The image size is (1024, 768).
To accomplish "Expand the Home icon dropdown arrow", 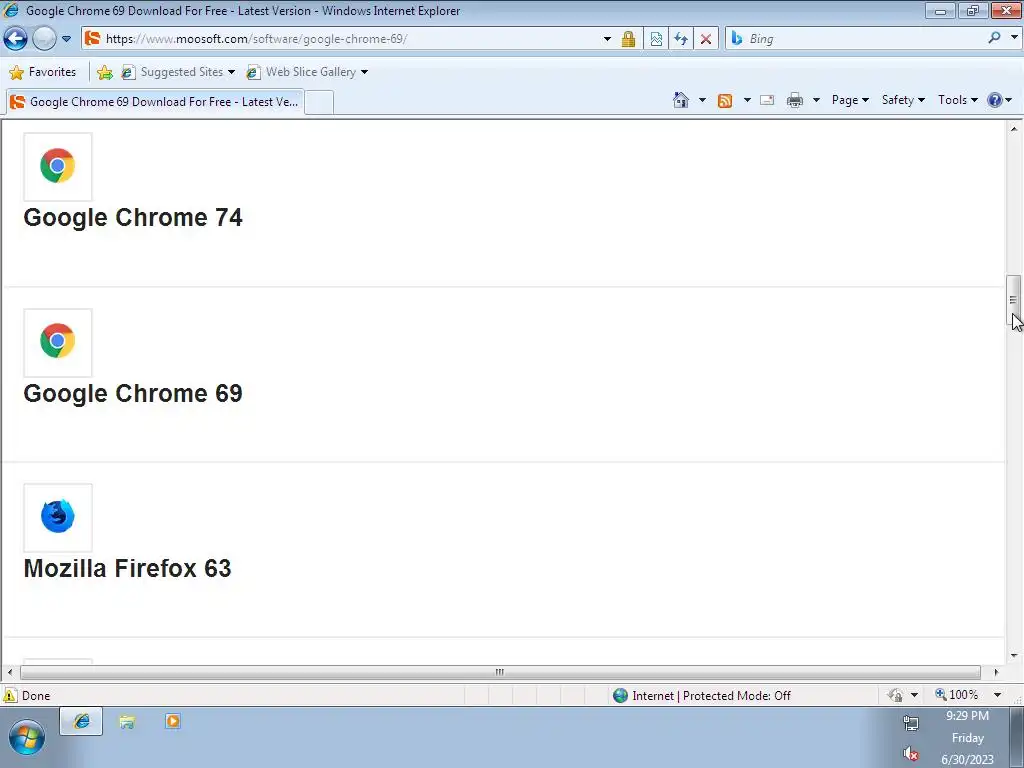I will pos(702,100).
